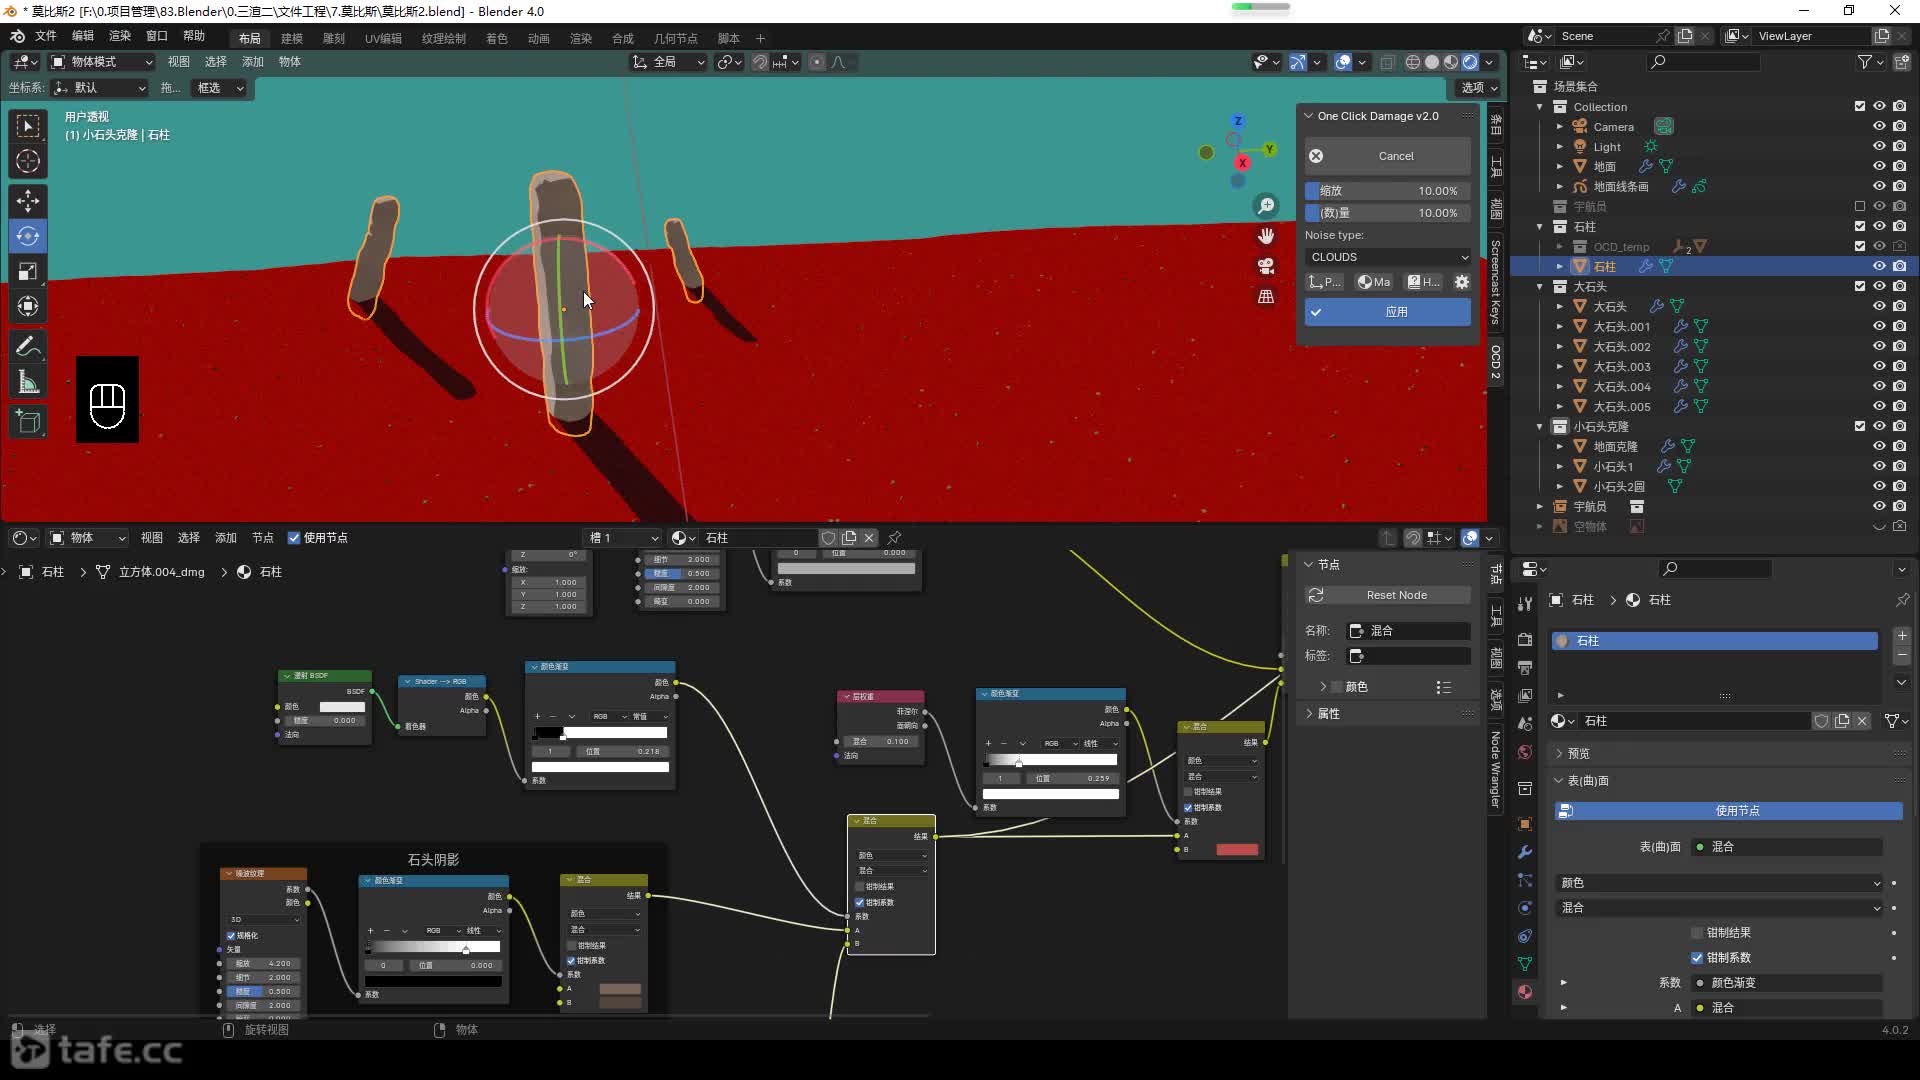Image resolution: width=1920 pixels, height=1080 pixels.
Task: Click the viewport zoom magnifier icon
Action: click(x=1266, y=206)
